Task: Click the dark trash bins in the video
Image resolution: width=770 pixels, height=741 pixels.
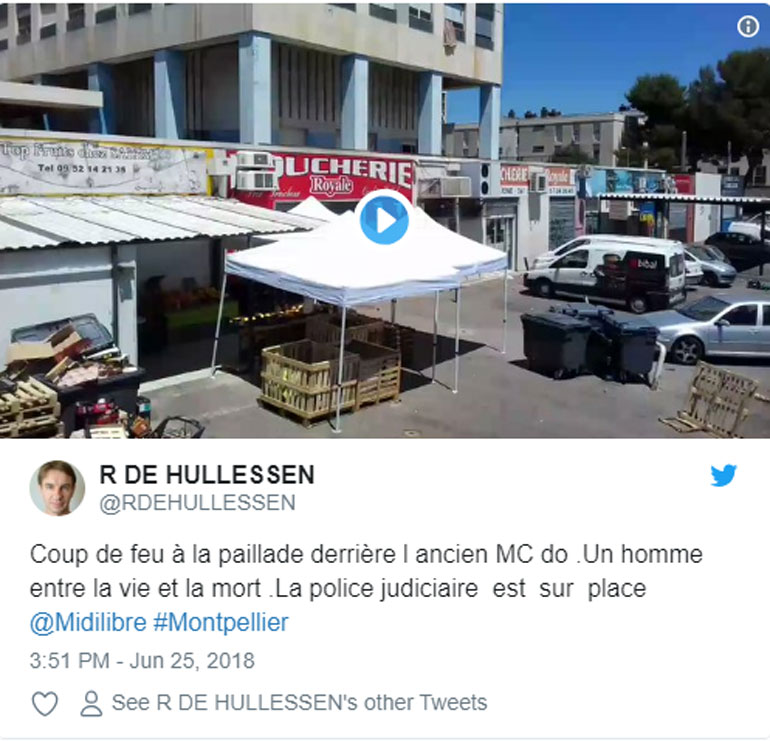Action: tap(591, 345)
